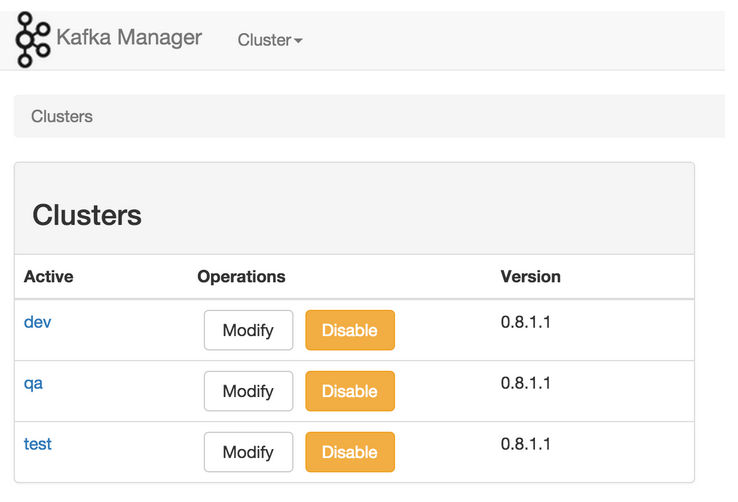Click the Version column header

tap(530, 277)
